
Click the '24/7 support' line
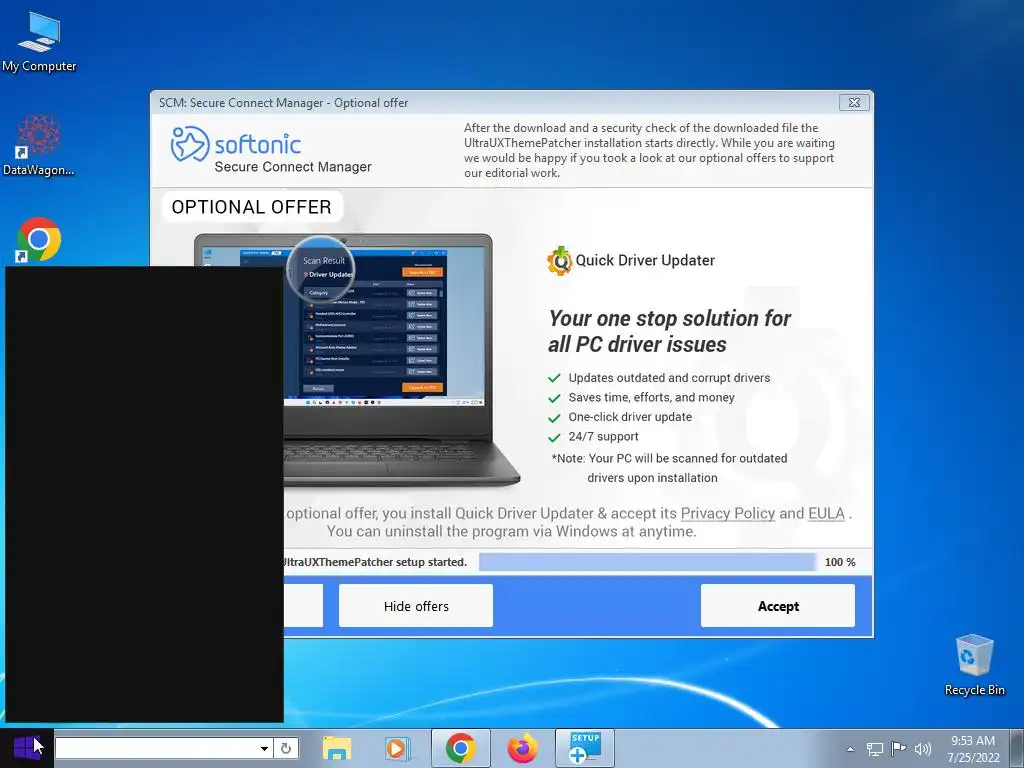(x=603, y=436)
